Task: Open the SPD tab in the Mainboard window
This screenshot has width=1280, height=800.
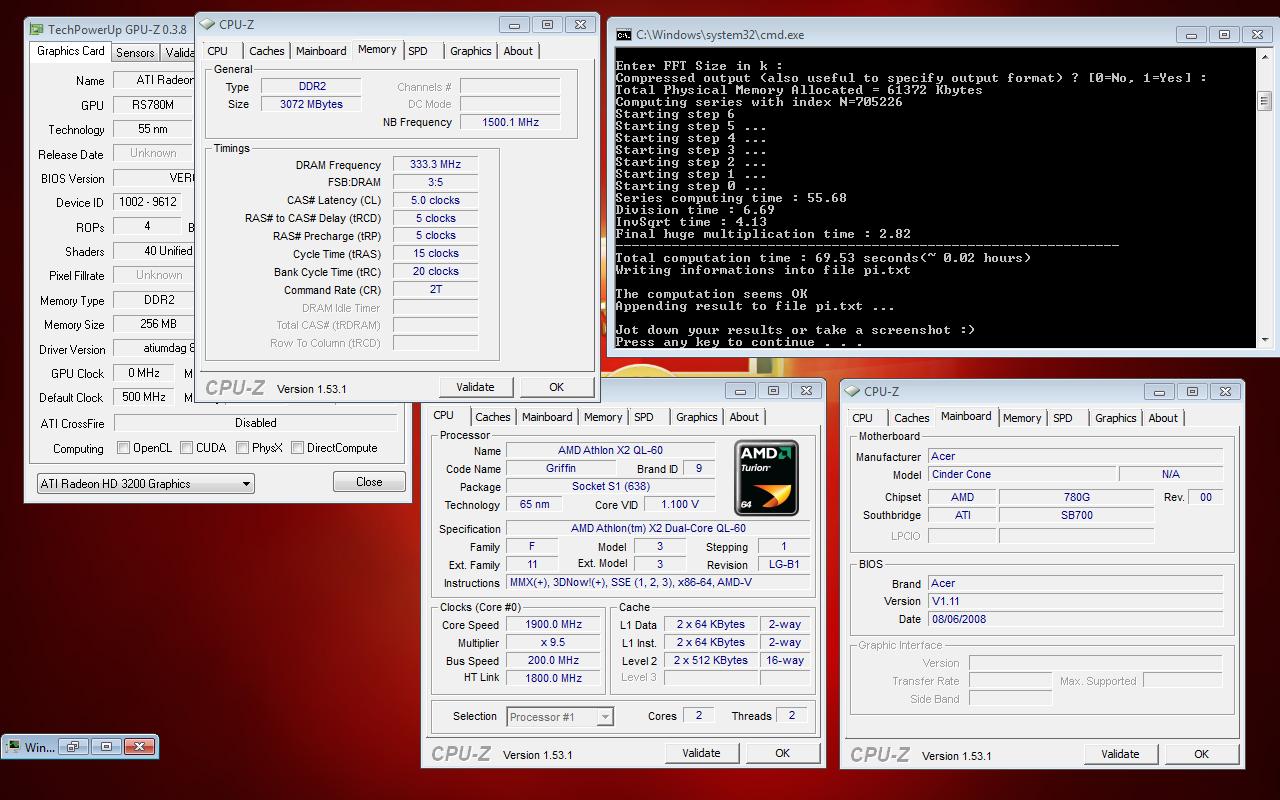Action: coord(1063,418)
